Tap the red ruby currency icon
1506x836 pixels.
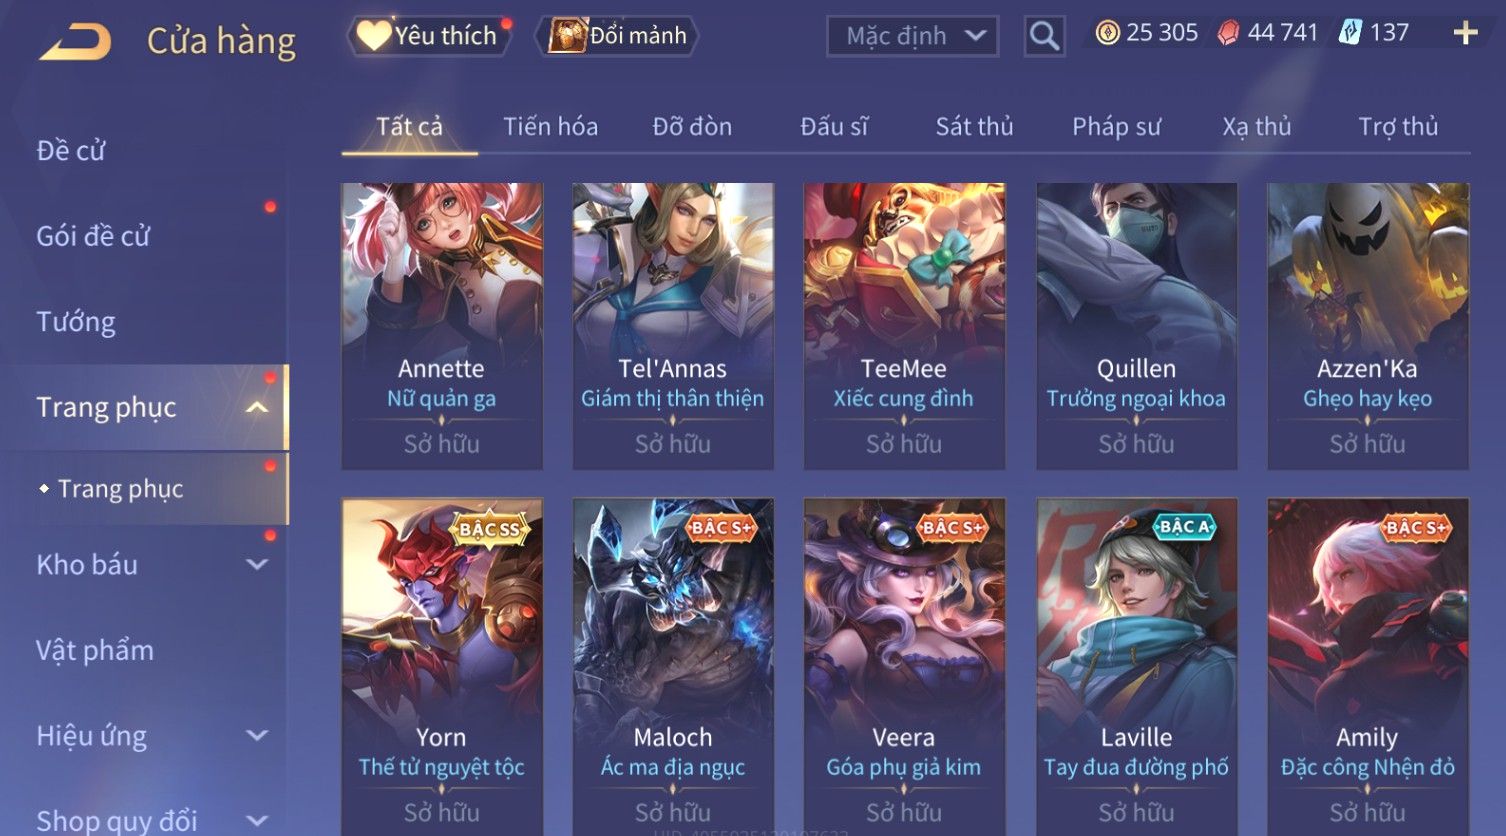1228,33
